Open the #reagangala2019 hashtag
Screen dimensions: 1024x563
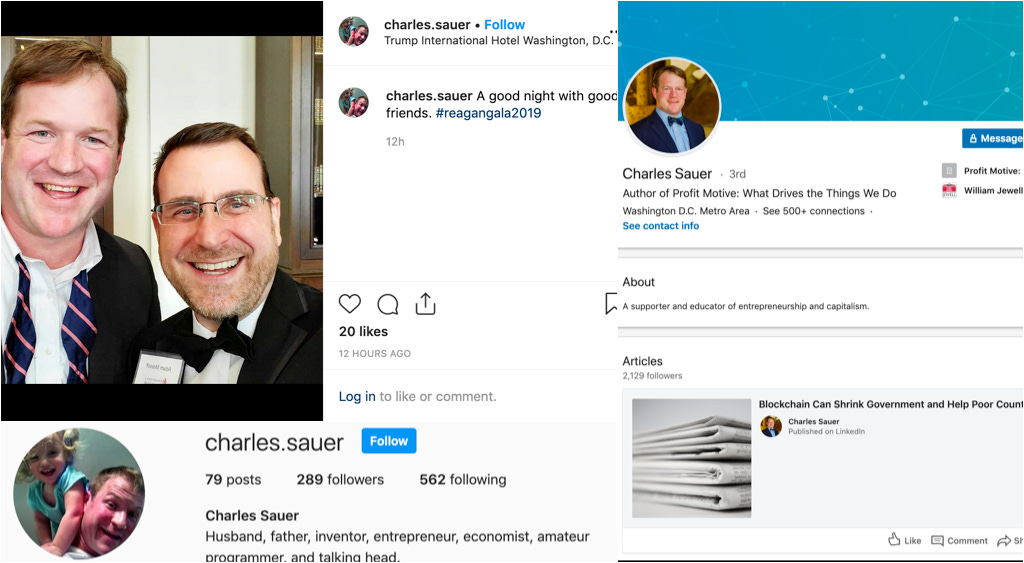click(488, 113)
